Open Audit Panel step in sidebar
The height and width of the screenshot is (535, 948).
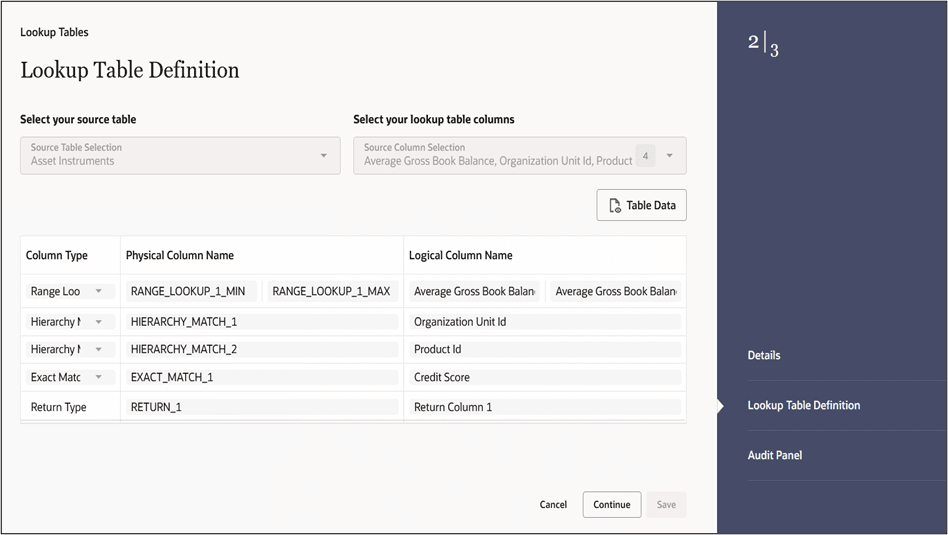[774, 455]
